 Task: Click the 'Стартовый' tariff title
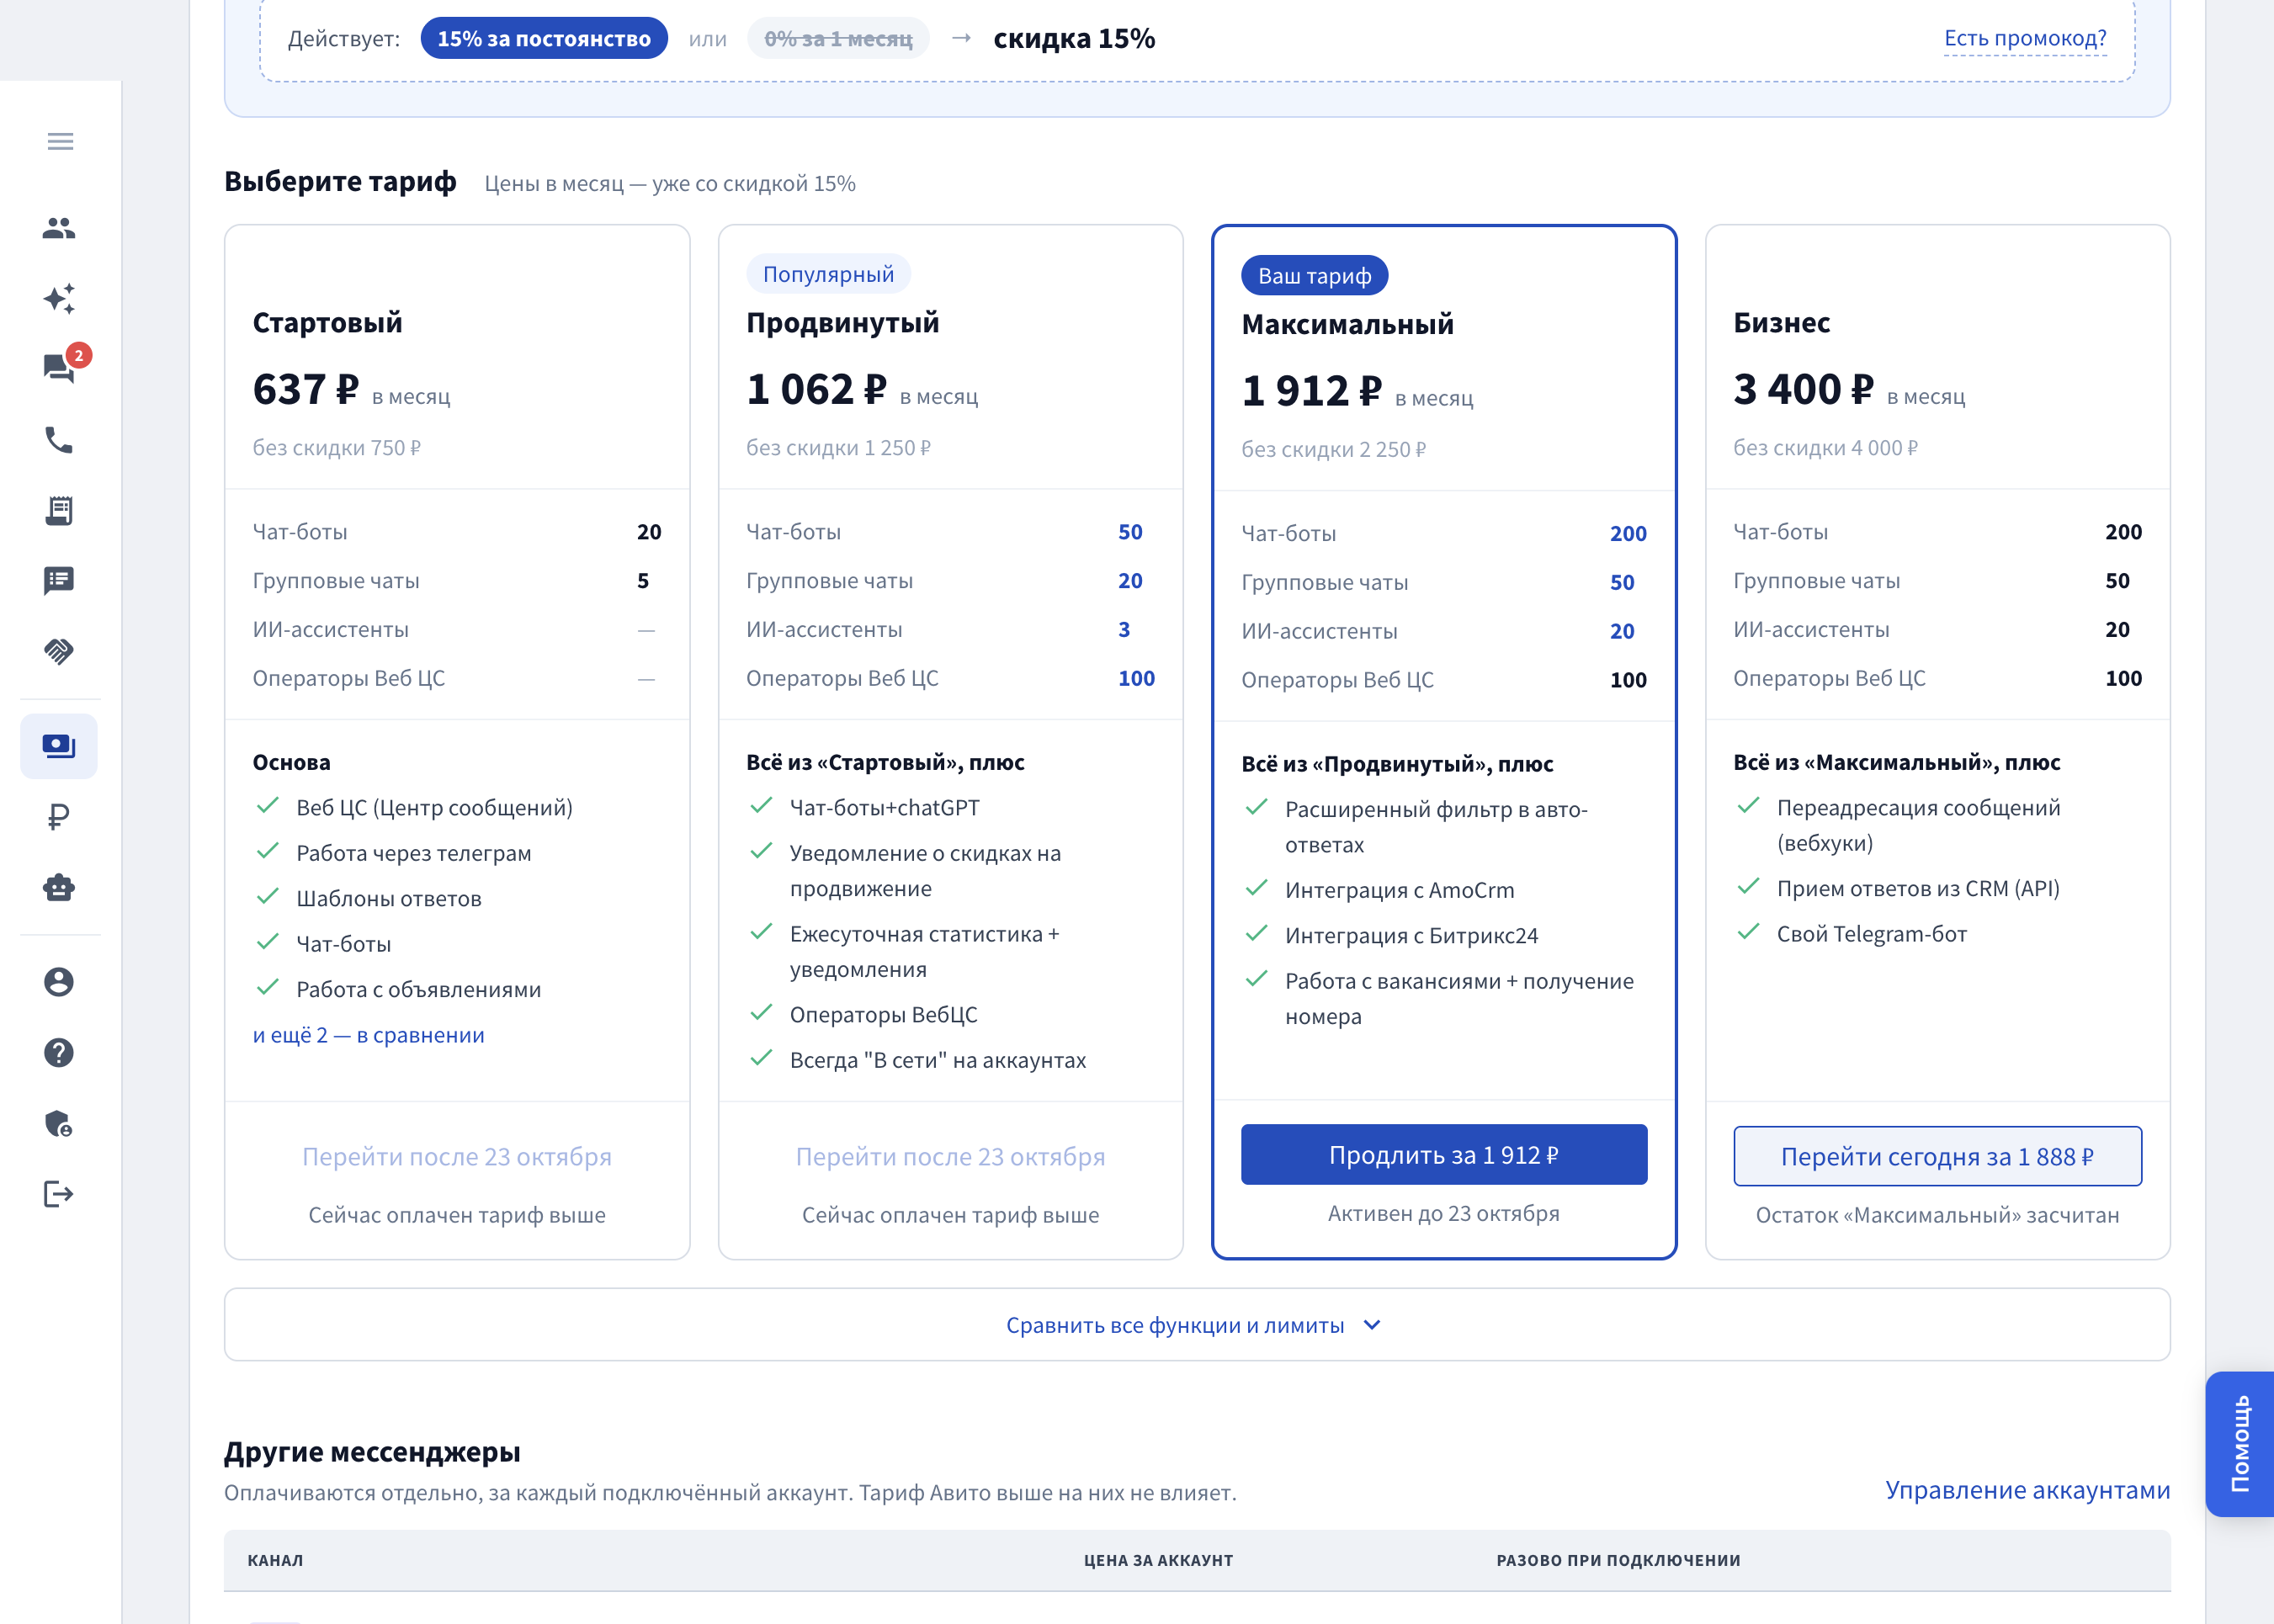click(327, 323)
